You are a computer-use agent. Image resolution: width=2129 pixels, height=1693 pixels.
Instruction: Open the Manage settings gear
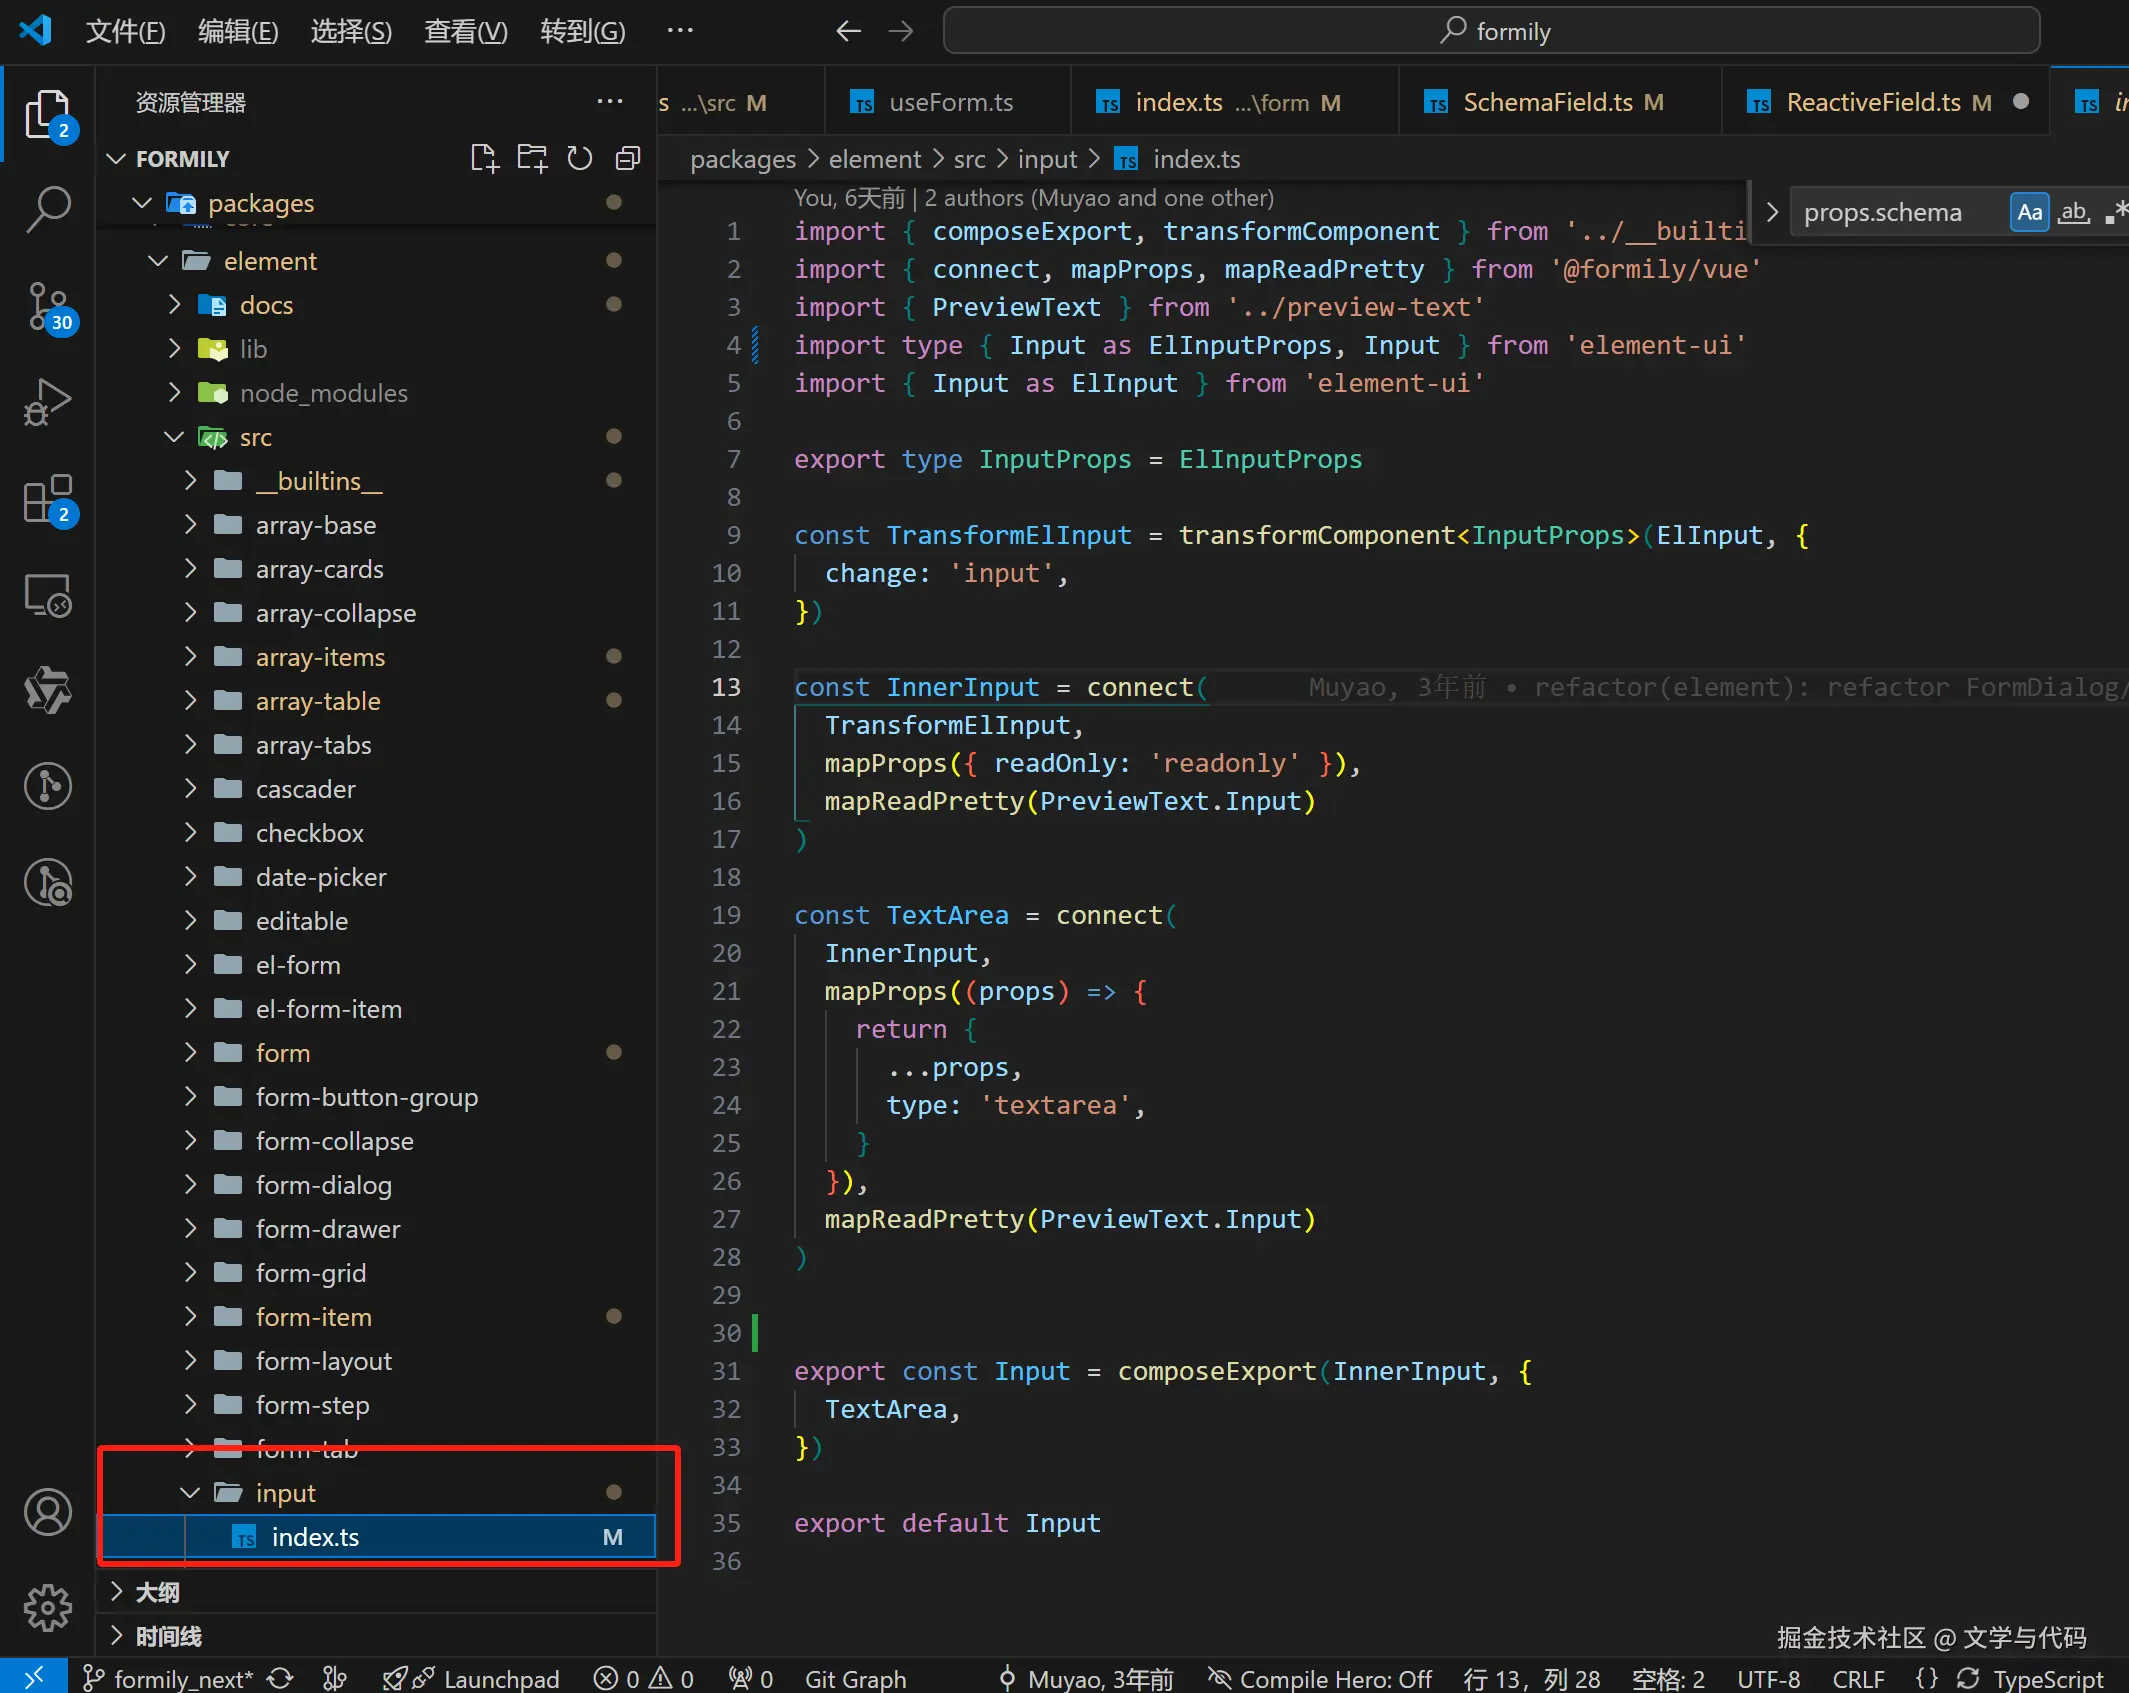point(47,1608)
